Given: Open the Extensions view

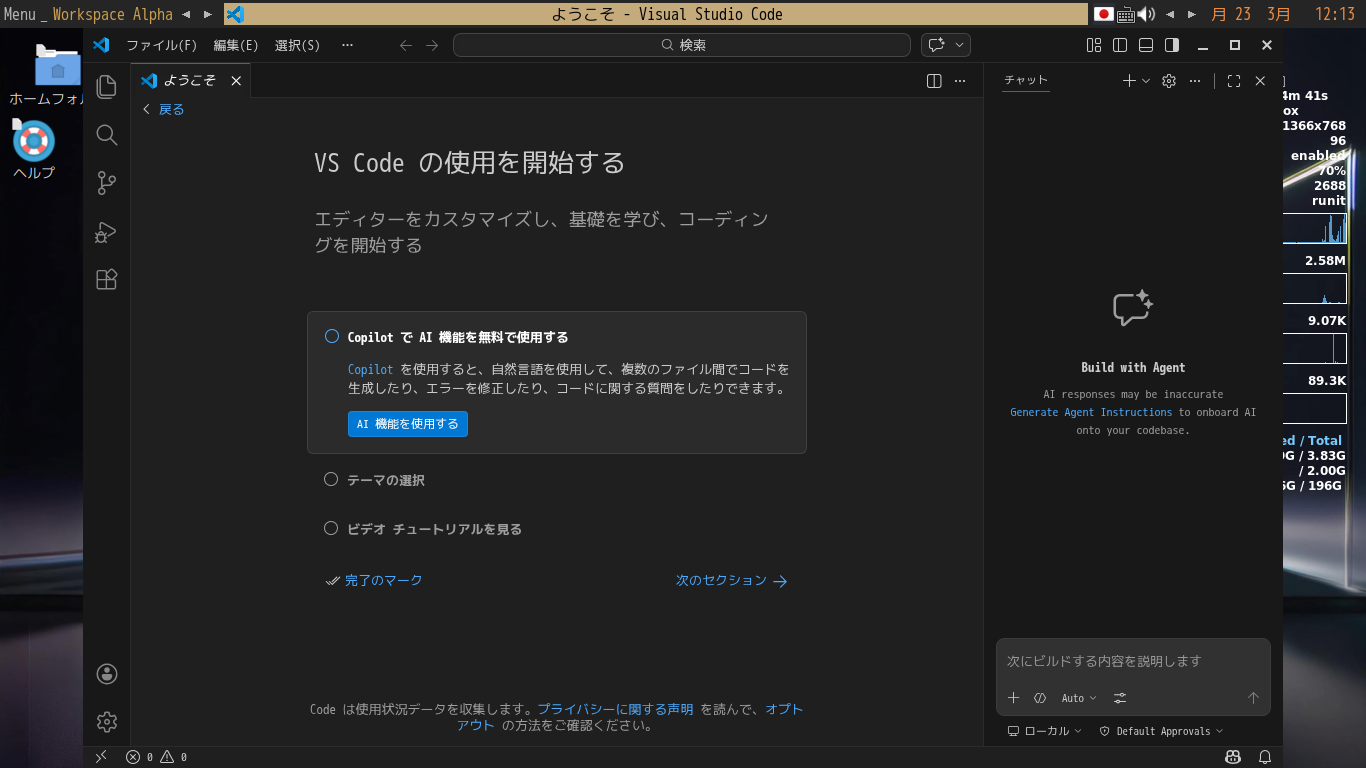Looking at the screenshot, I should [107, 280].
